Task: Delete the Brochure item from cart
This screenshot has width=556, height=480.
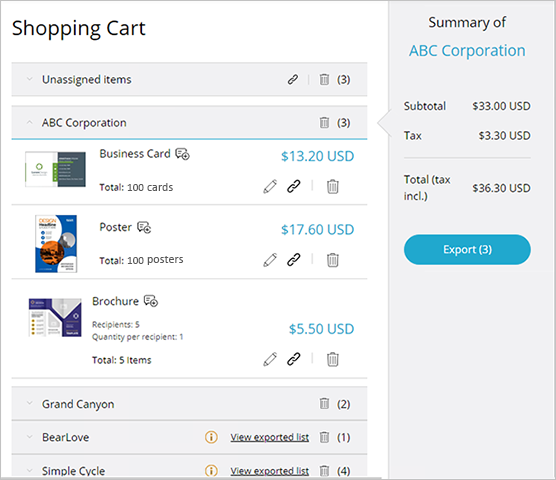Action: [333, 359]
